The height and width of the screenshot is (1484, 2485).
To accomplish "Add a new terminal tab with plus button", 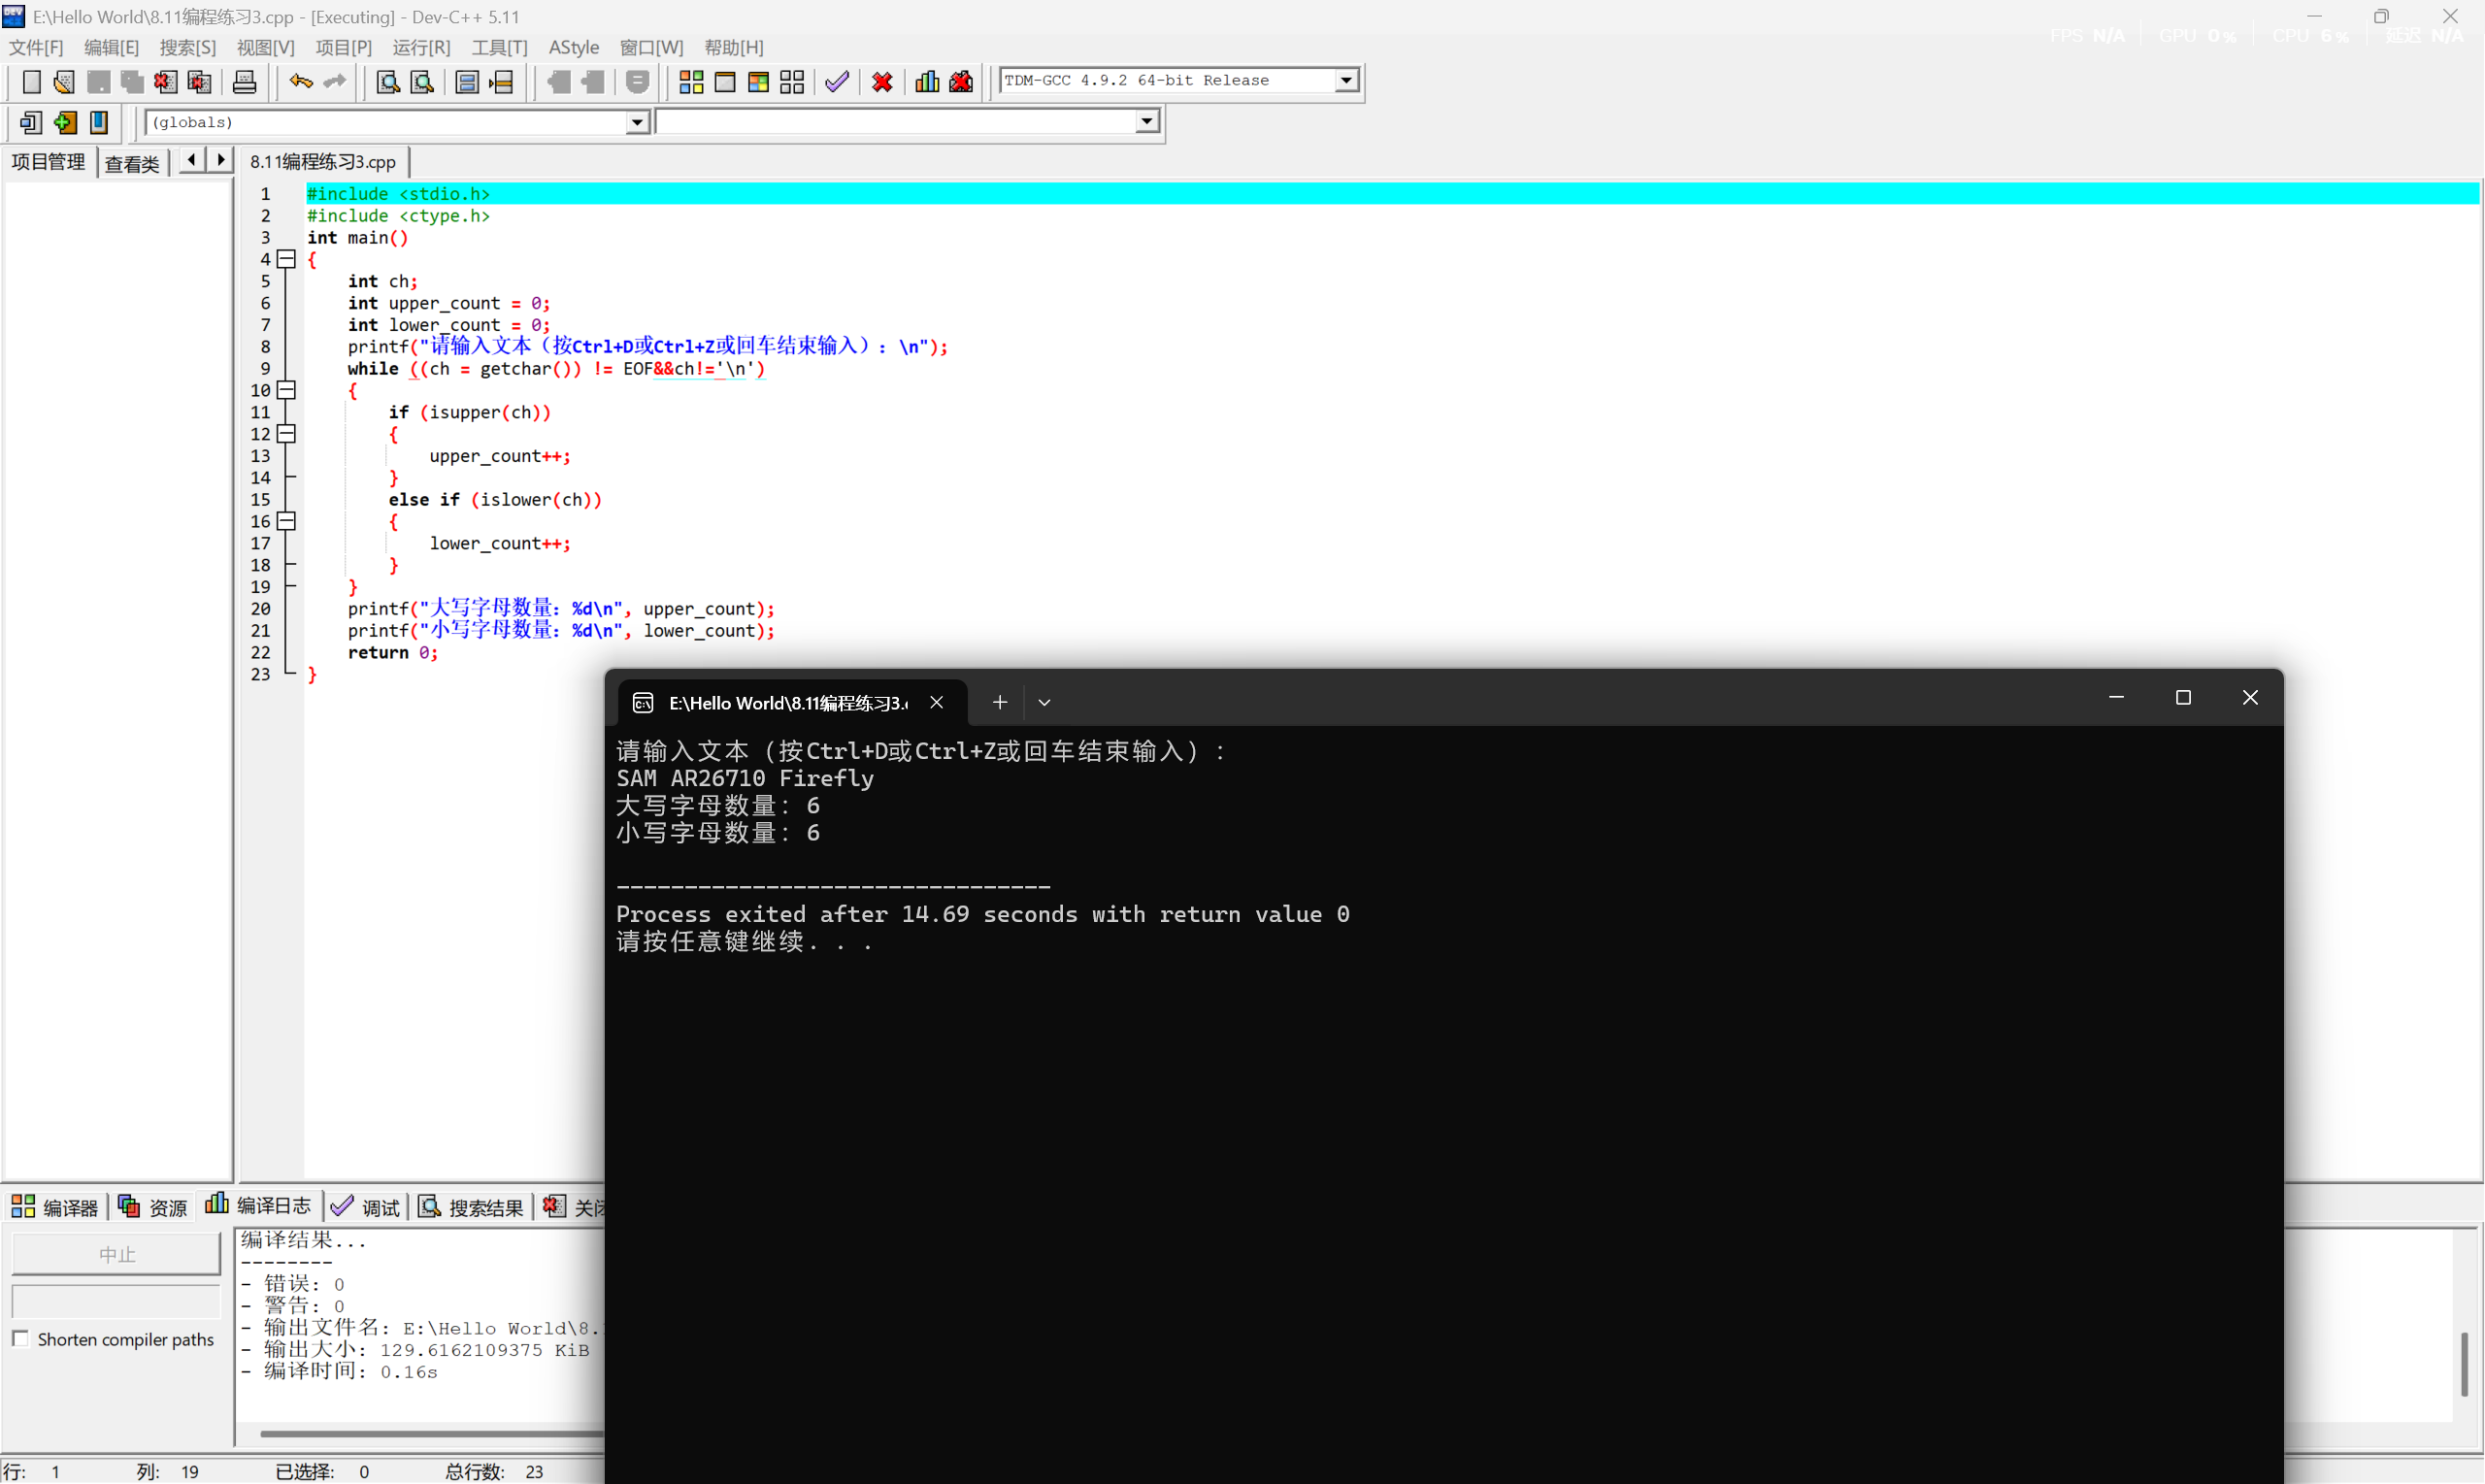I will click(x=999, y=703).
